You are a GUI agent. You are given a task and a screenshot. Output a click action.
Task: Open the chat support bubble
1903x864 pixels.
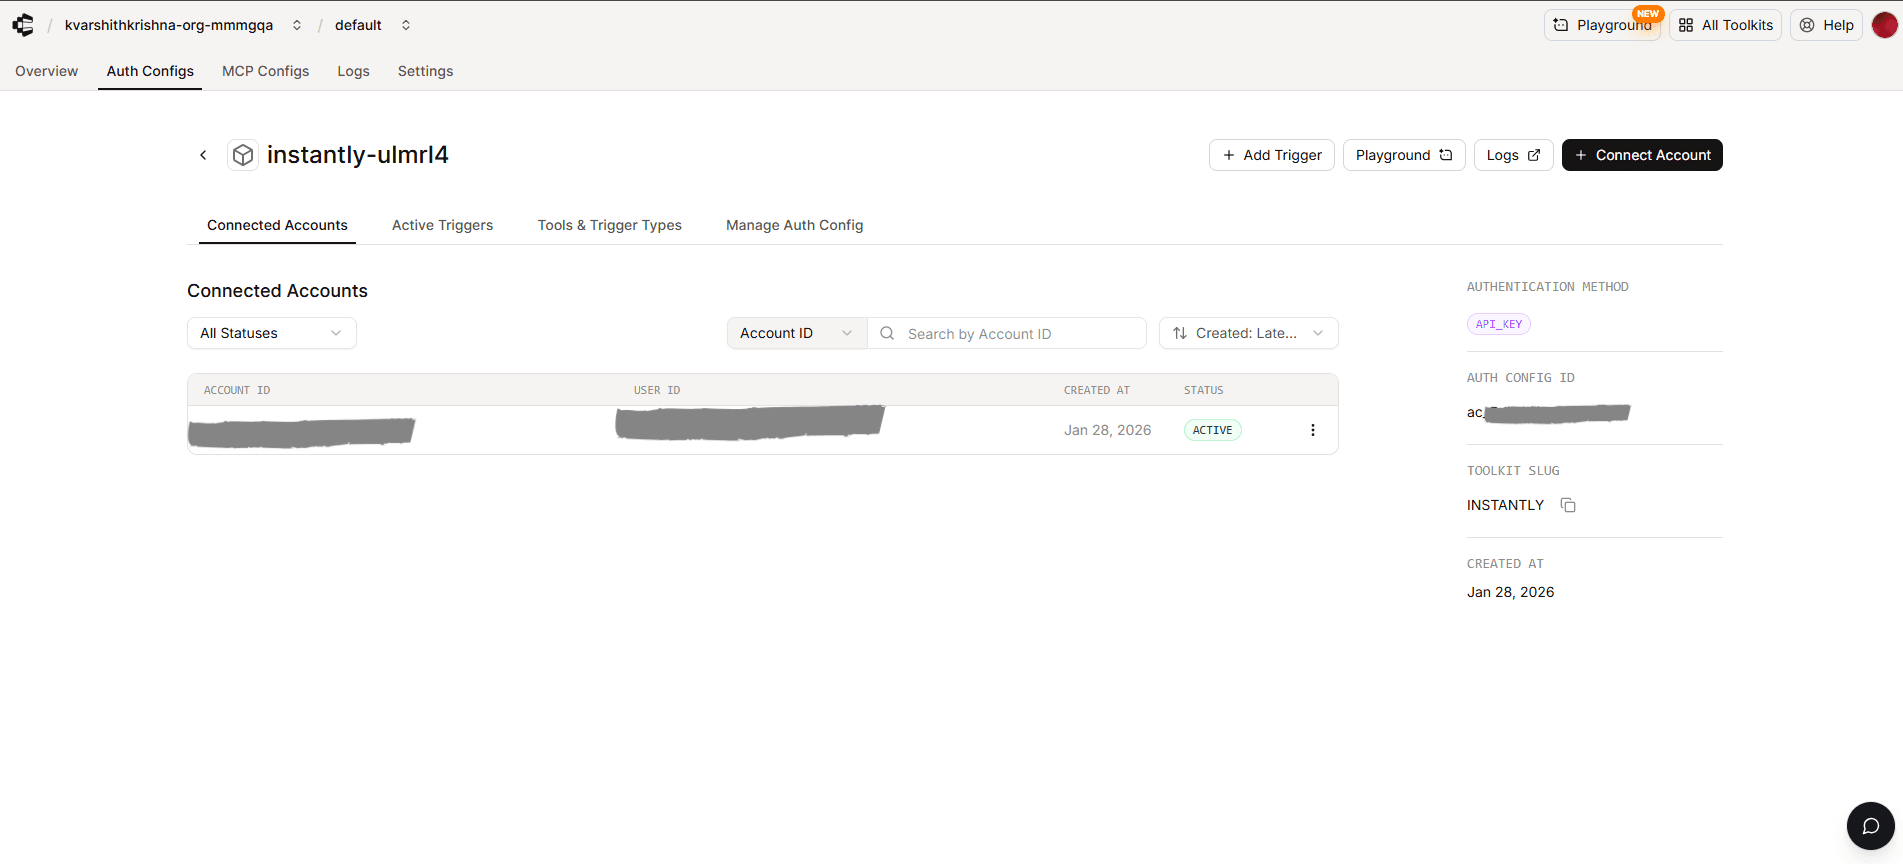(x=1870, y=826)
